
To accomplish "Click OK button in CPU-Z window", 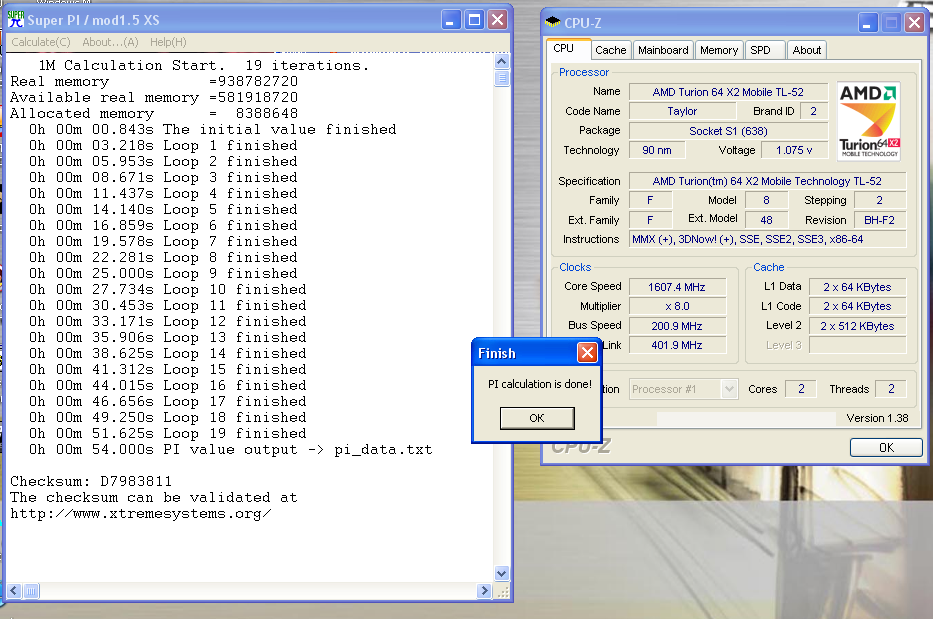I will pos(886,447).
